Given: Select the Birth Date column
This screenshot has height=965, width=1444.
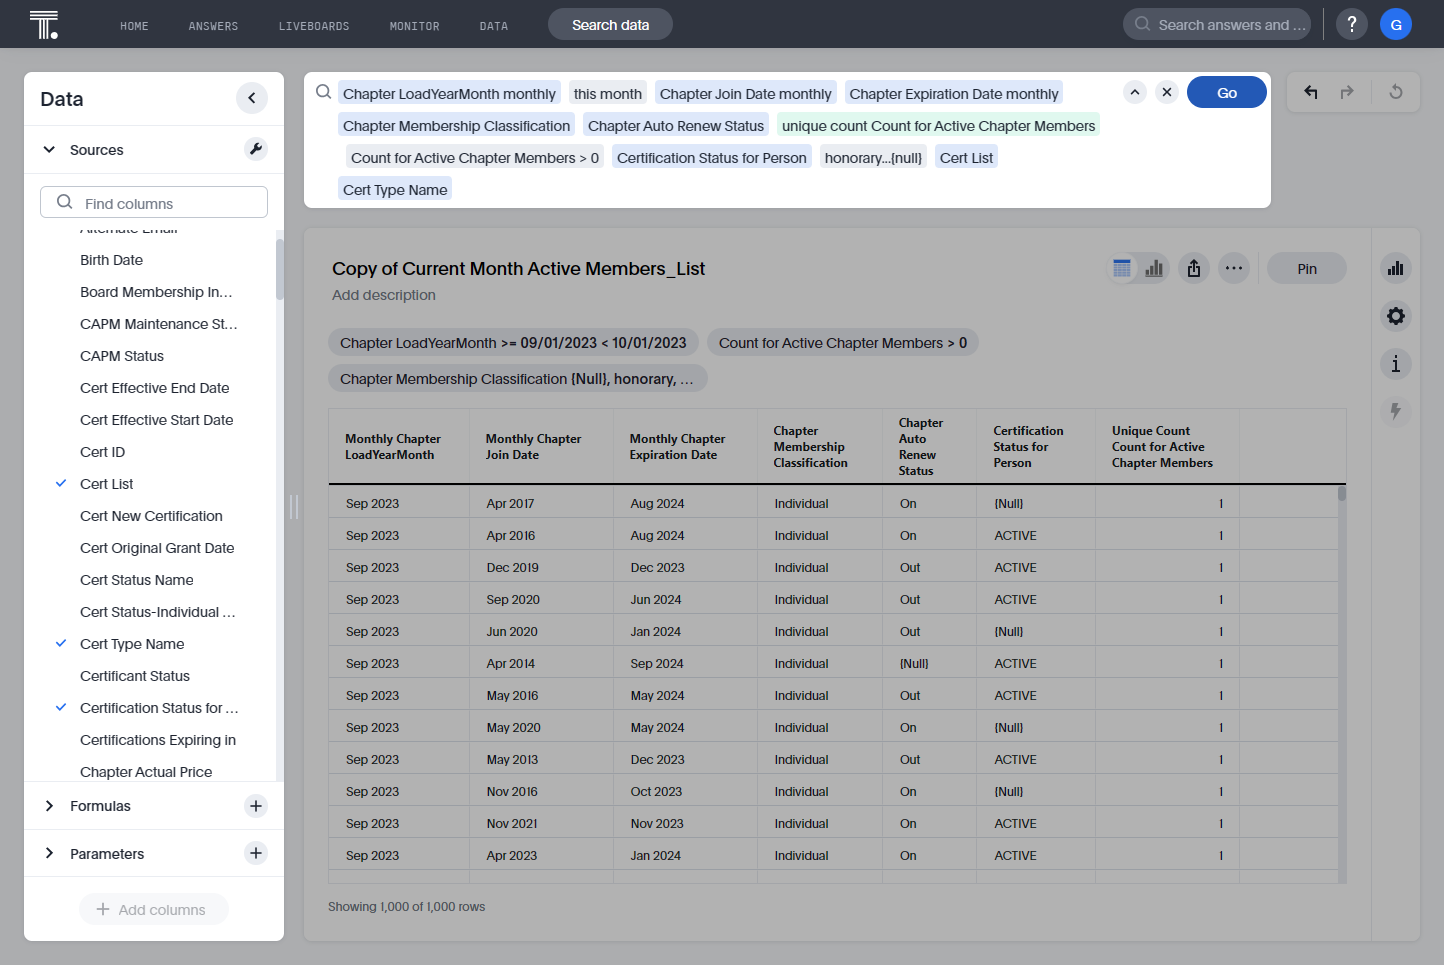Looking at the screenshot, I should [x=111, y=260].
